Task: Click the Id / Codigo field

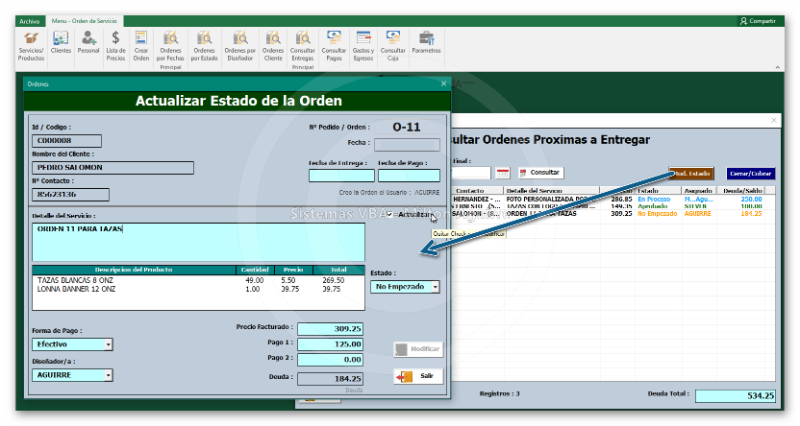Action: 67,141
